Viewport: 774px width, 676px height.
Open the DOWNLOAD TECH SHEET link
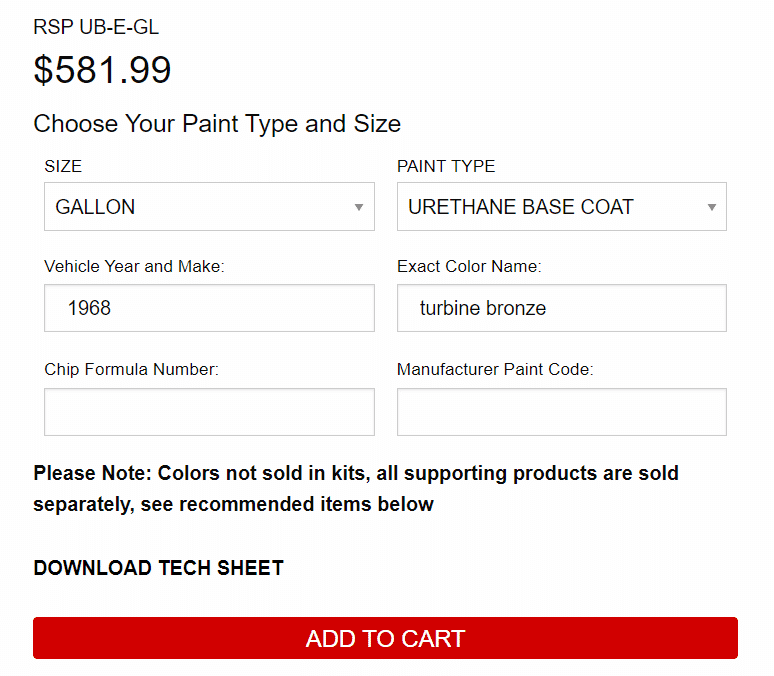(x=158, y=568)
